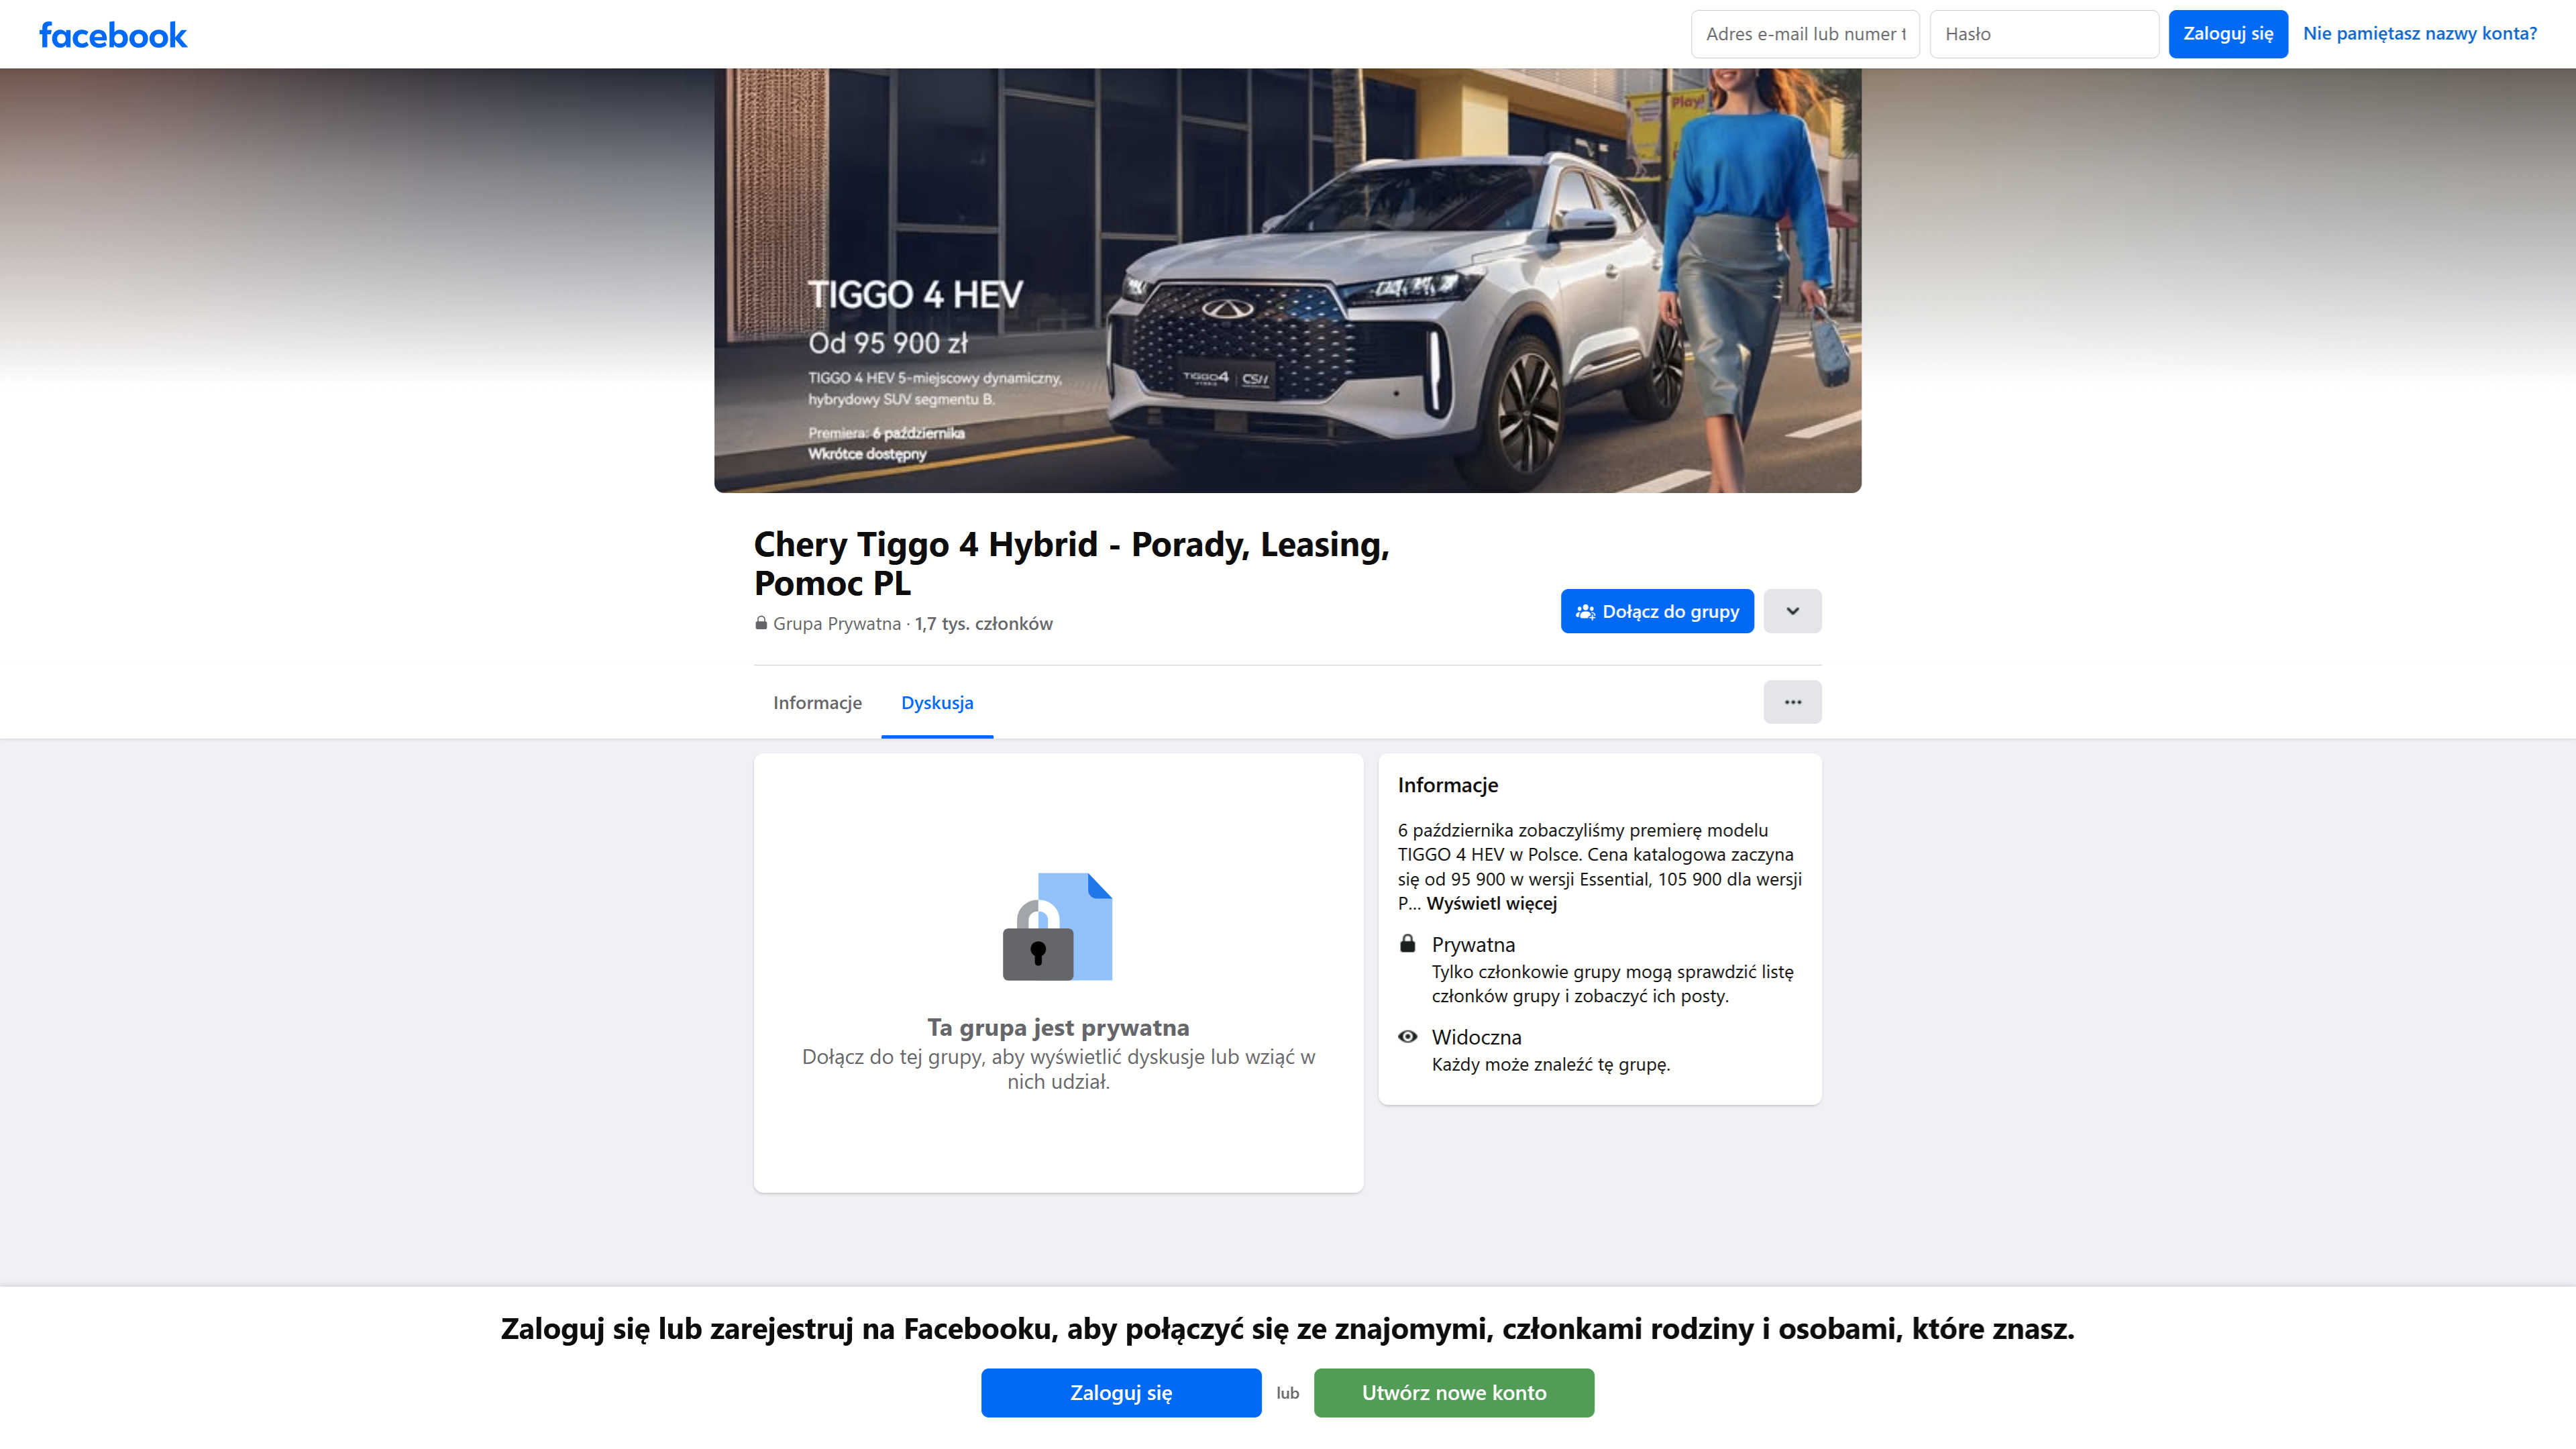Click the Adres e-mail input field

[x=1804, y=34]
